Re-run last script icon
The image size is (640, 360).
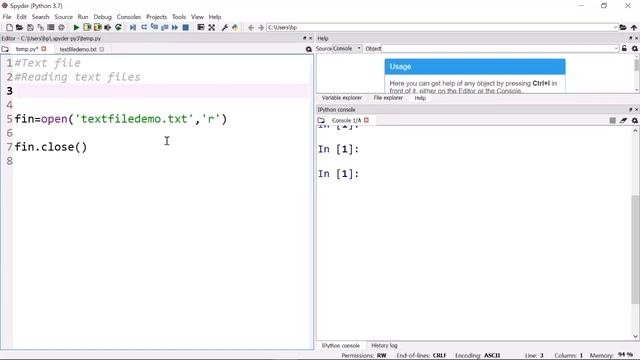[x=118, y=27]
